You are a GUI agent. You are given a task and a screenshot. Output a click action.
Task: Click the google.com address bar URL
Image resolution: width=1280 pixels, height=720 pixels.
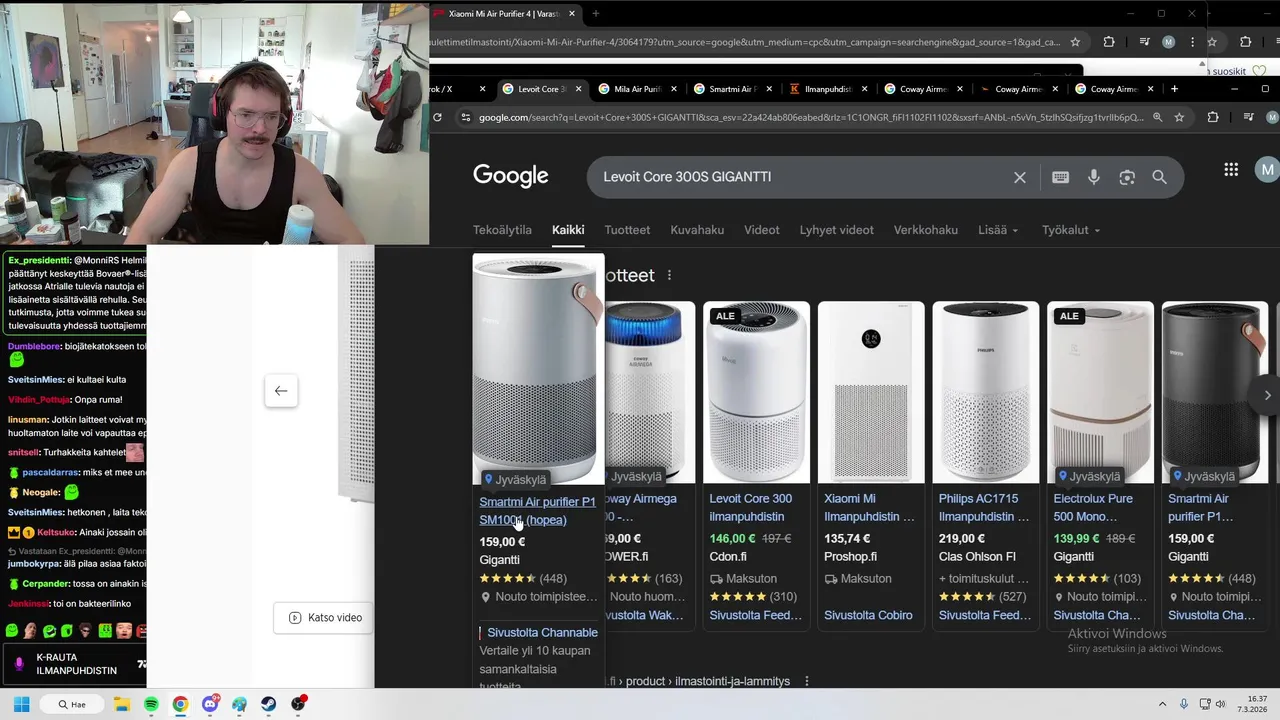point(810,117)
